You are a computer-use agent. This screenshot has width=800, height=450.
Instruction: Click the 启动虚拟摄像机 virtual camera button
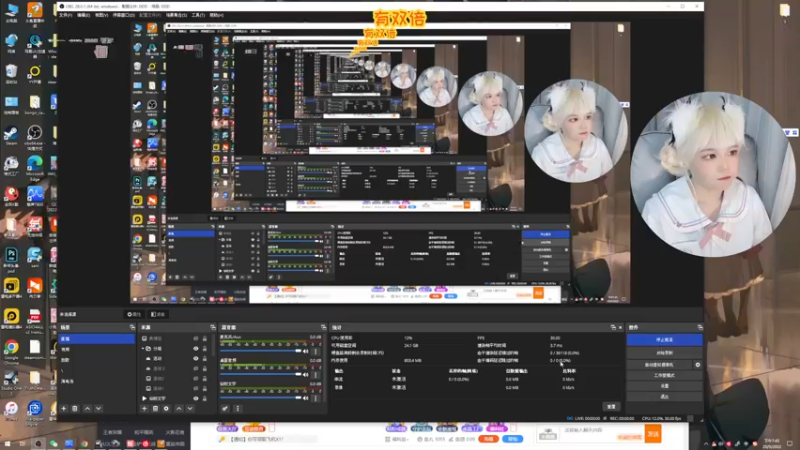click(659, 365)
